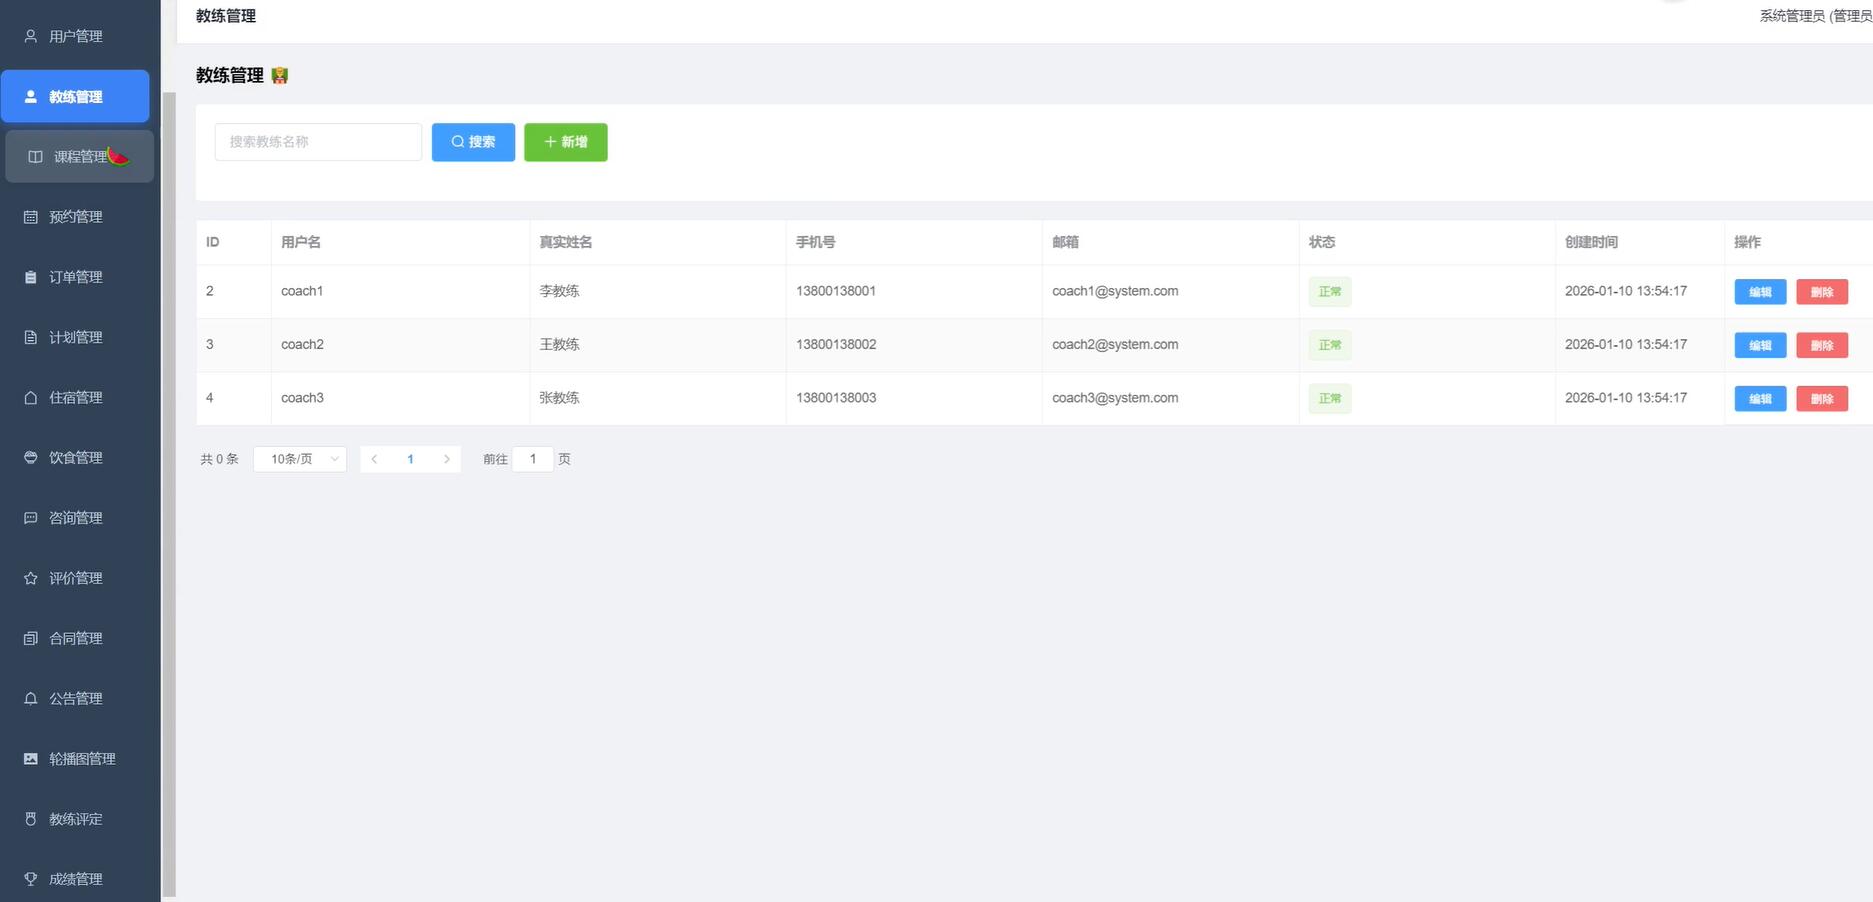The image size is (1873, 902).
Task: Select page number 1 in pagination
Action: [x=410, y=459]
